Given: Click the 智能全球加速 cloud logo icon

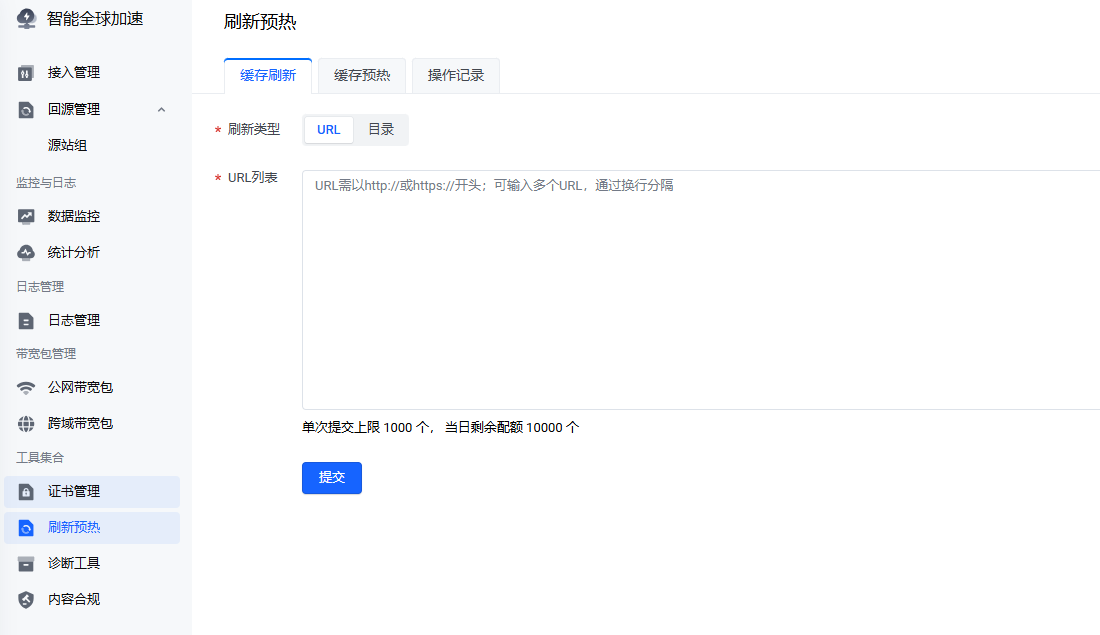Looking at the screenshot, I should 26,19.
